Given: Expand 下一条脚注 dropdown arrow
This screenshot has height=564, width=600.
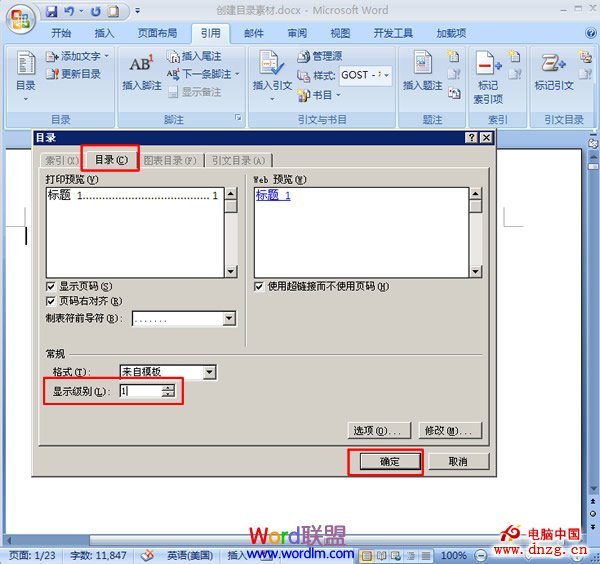Looking at the screenshot, I should click(x=237, y=74).
